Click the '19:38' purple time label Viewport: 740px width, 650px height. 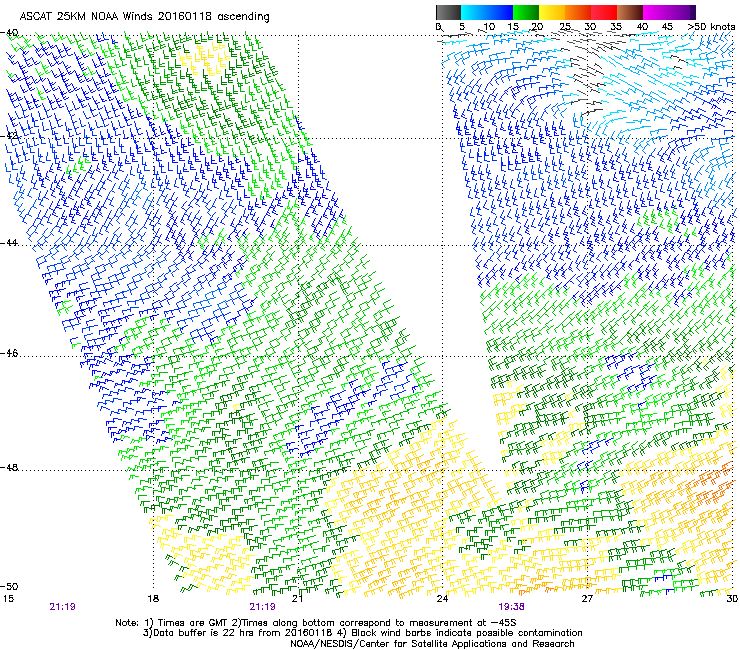pos(512,607)
